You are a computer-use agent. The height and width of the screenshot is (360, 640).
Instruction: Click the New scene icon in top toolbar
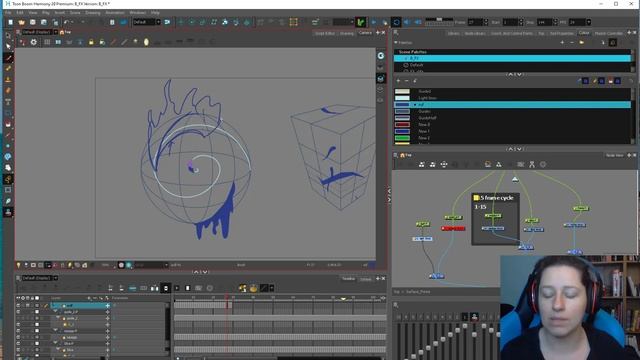(x=10, y=22)
